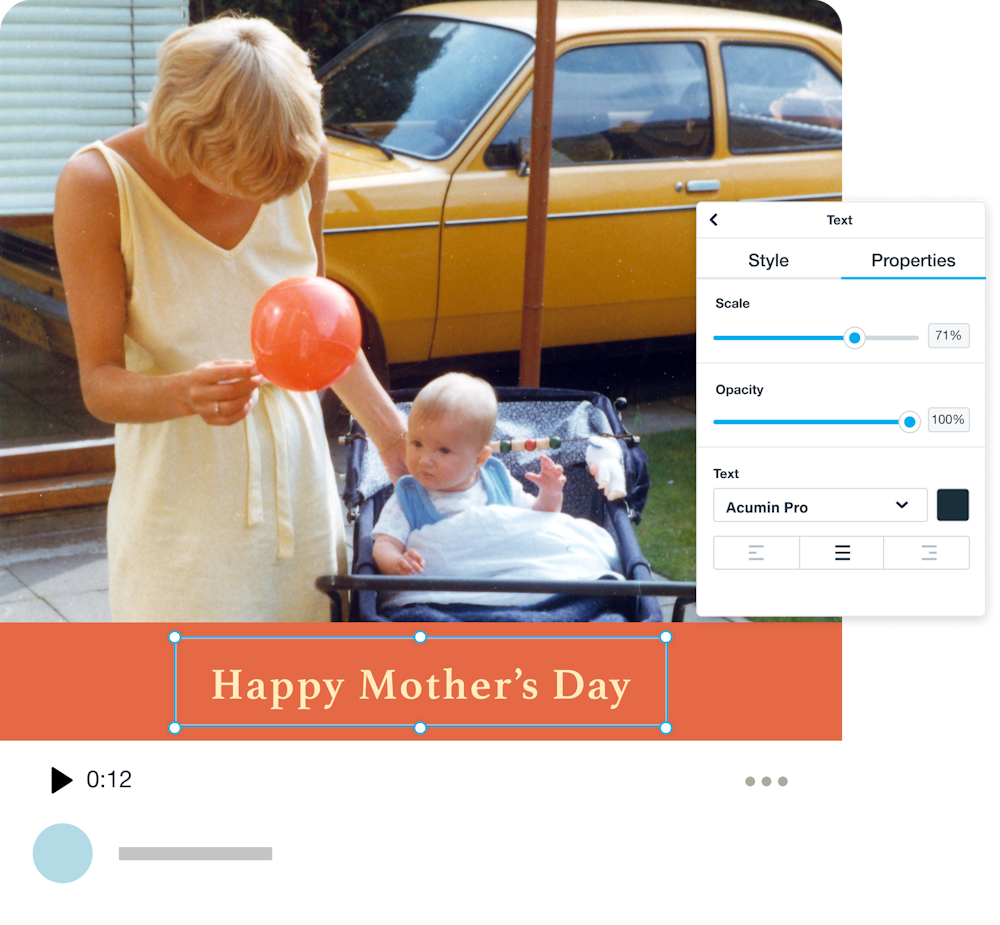Viewport: 1000px width, 925px height.
Task: Center align the text
Action: pos(842,553)
